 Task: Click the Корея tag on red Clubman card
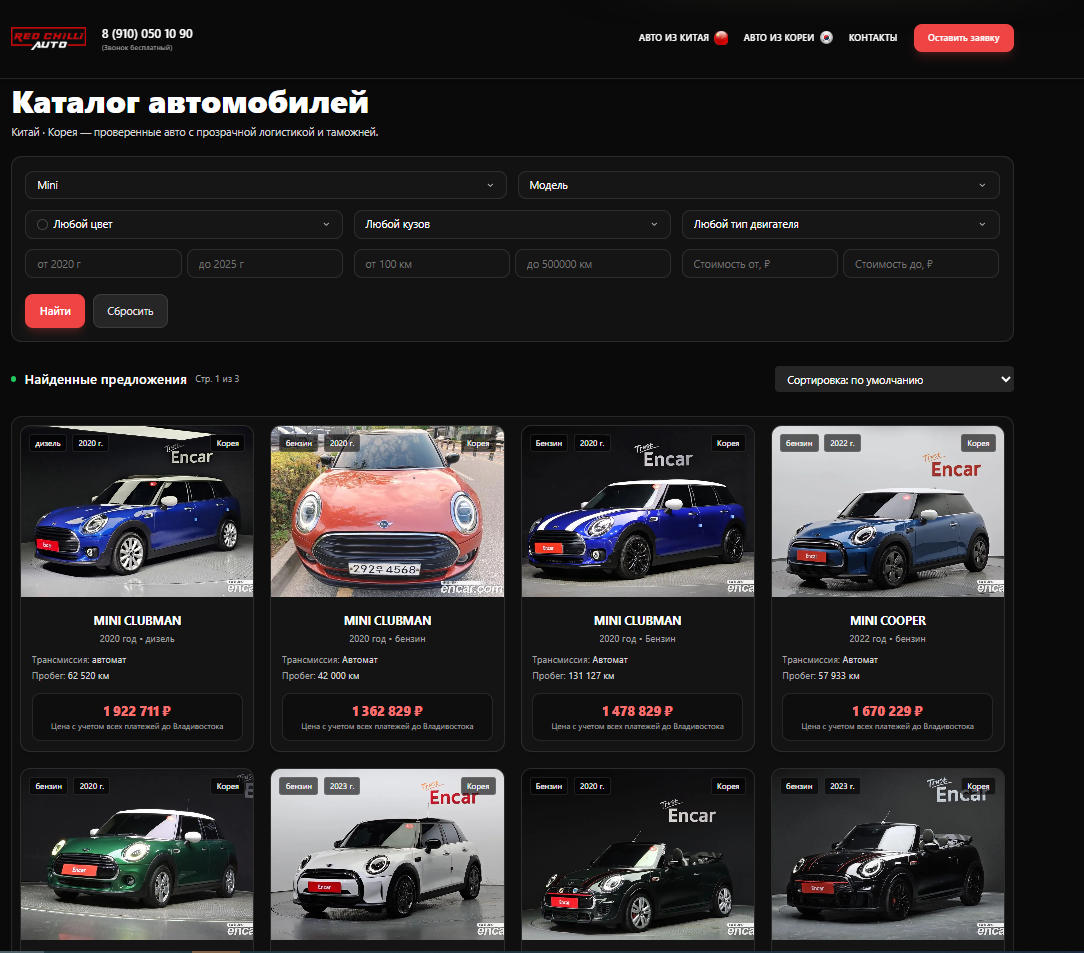coord(478,443)
